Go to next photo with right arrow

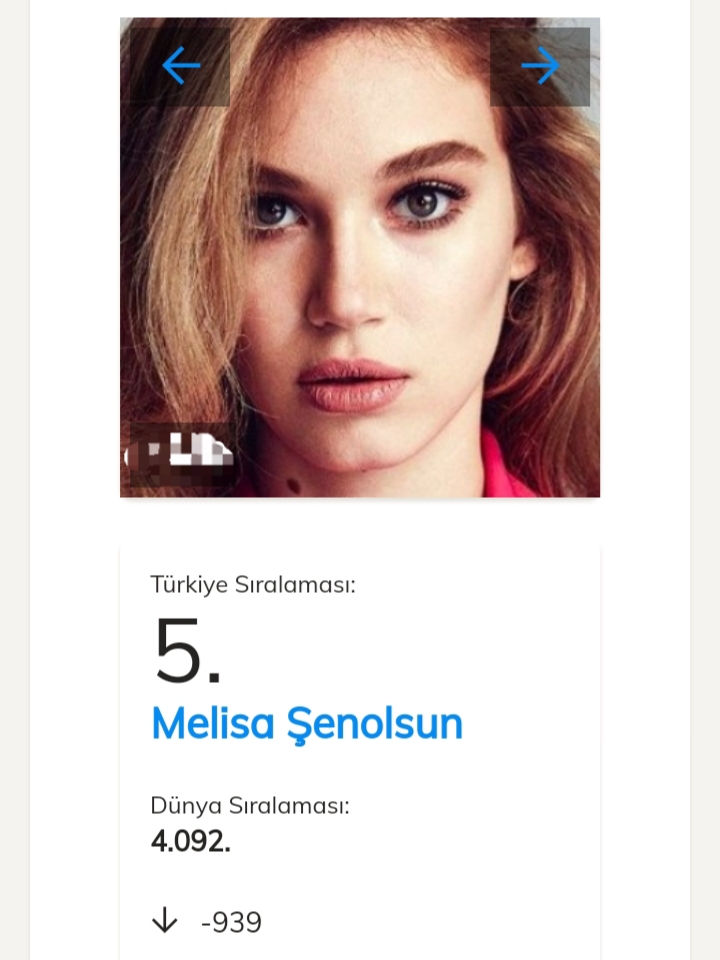(x=540, y=66)
